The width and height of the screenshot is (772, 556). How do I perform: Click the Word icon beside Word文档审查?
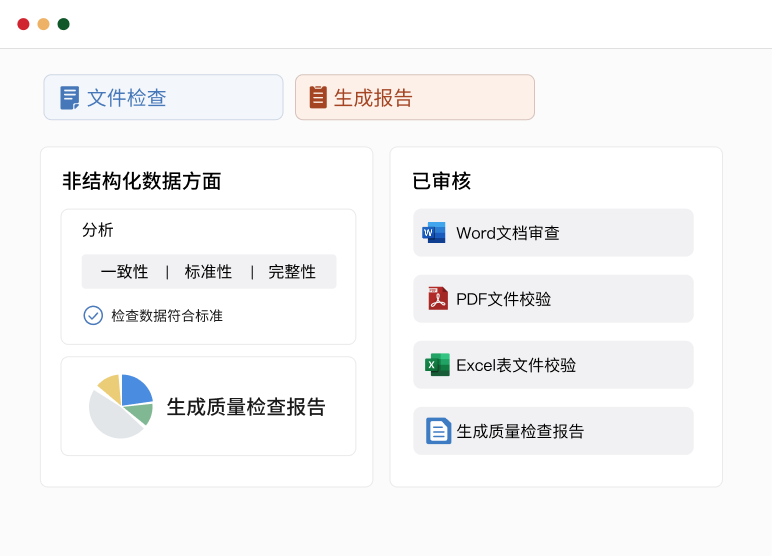click(x=434, y=233)
